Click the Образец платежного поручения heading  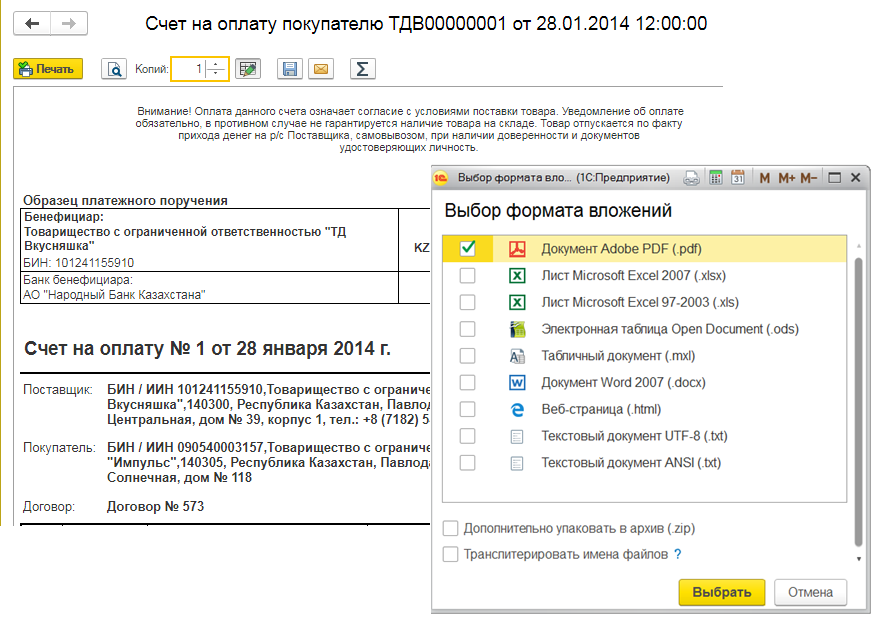(x=125, y=200)
